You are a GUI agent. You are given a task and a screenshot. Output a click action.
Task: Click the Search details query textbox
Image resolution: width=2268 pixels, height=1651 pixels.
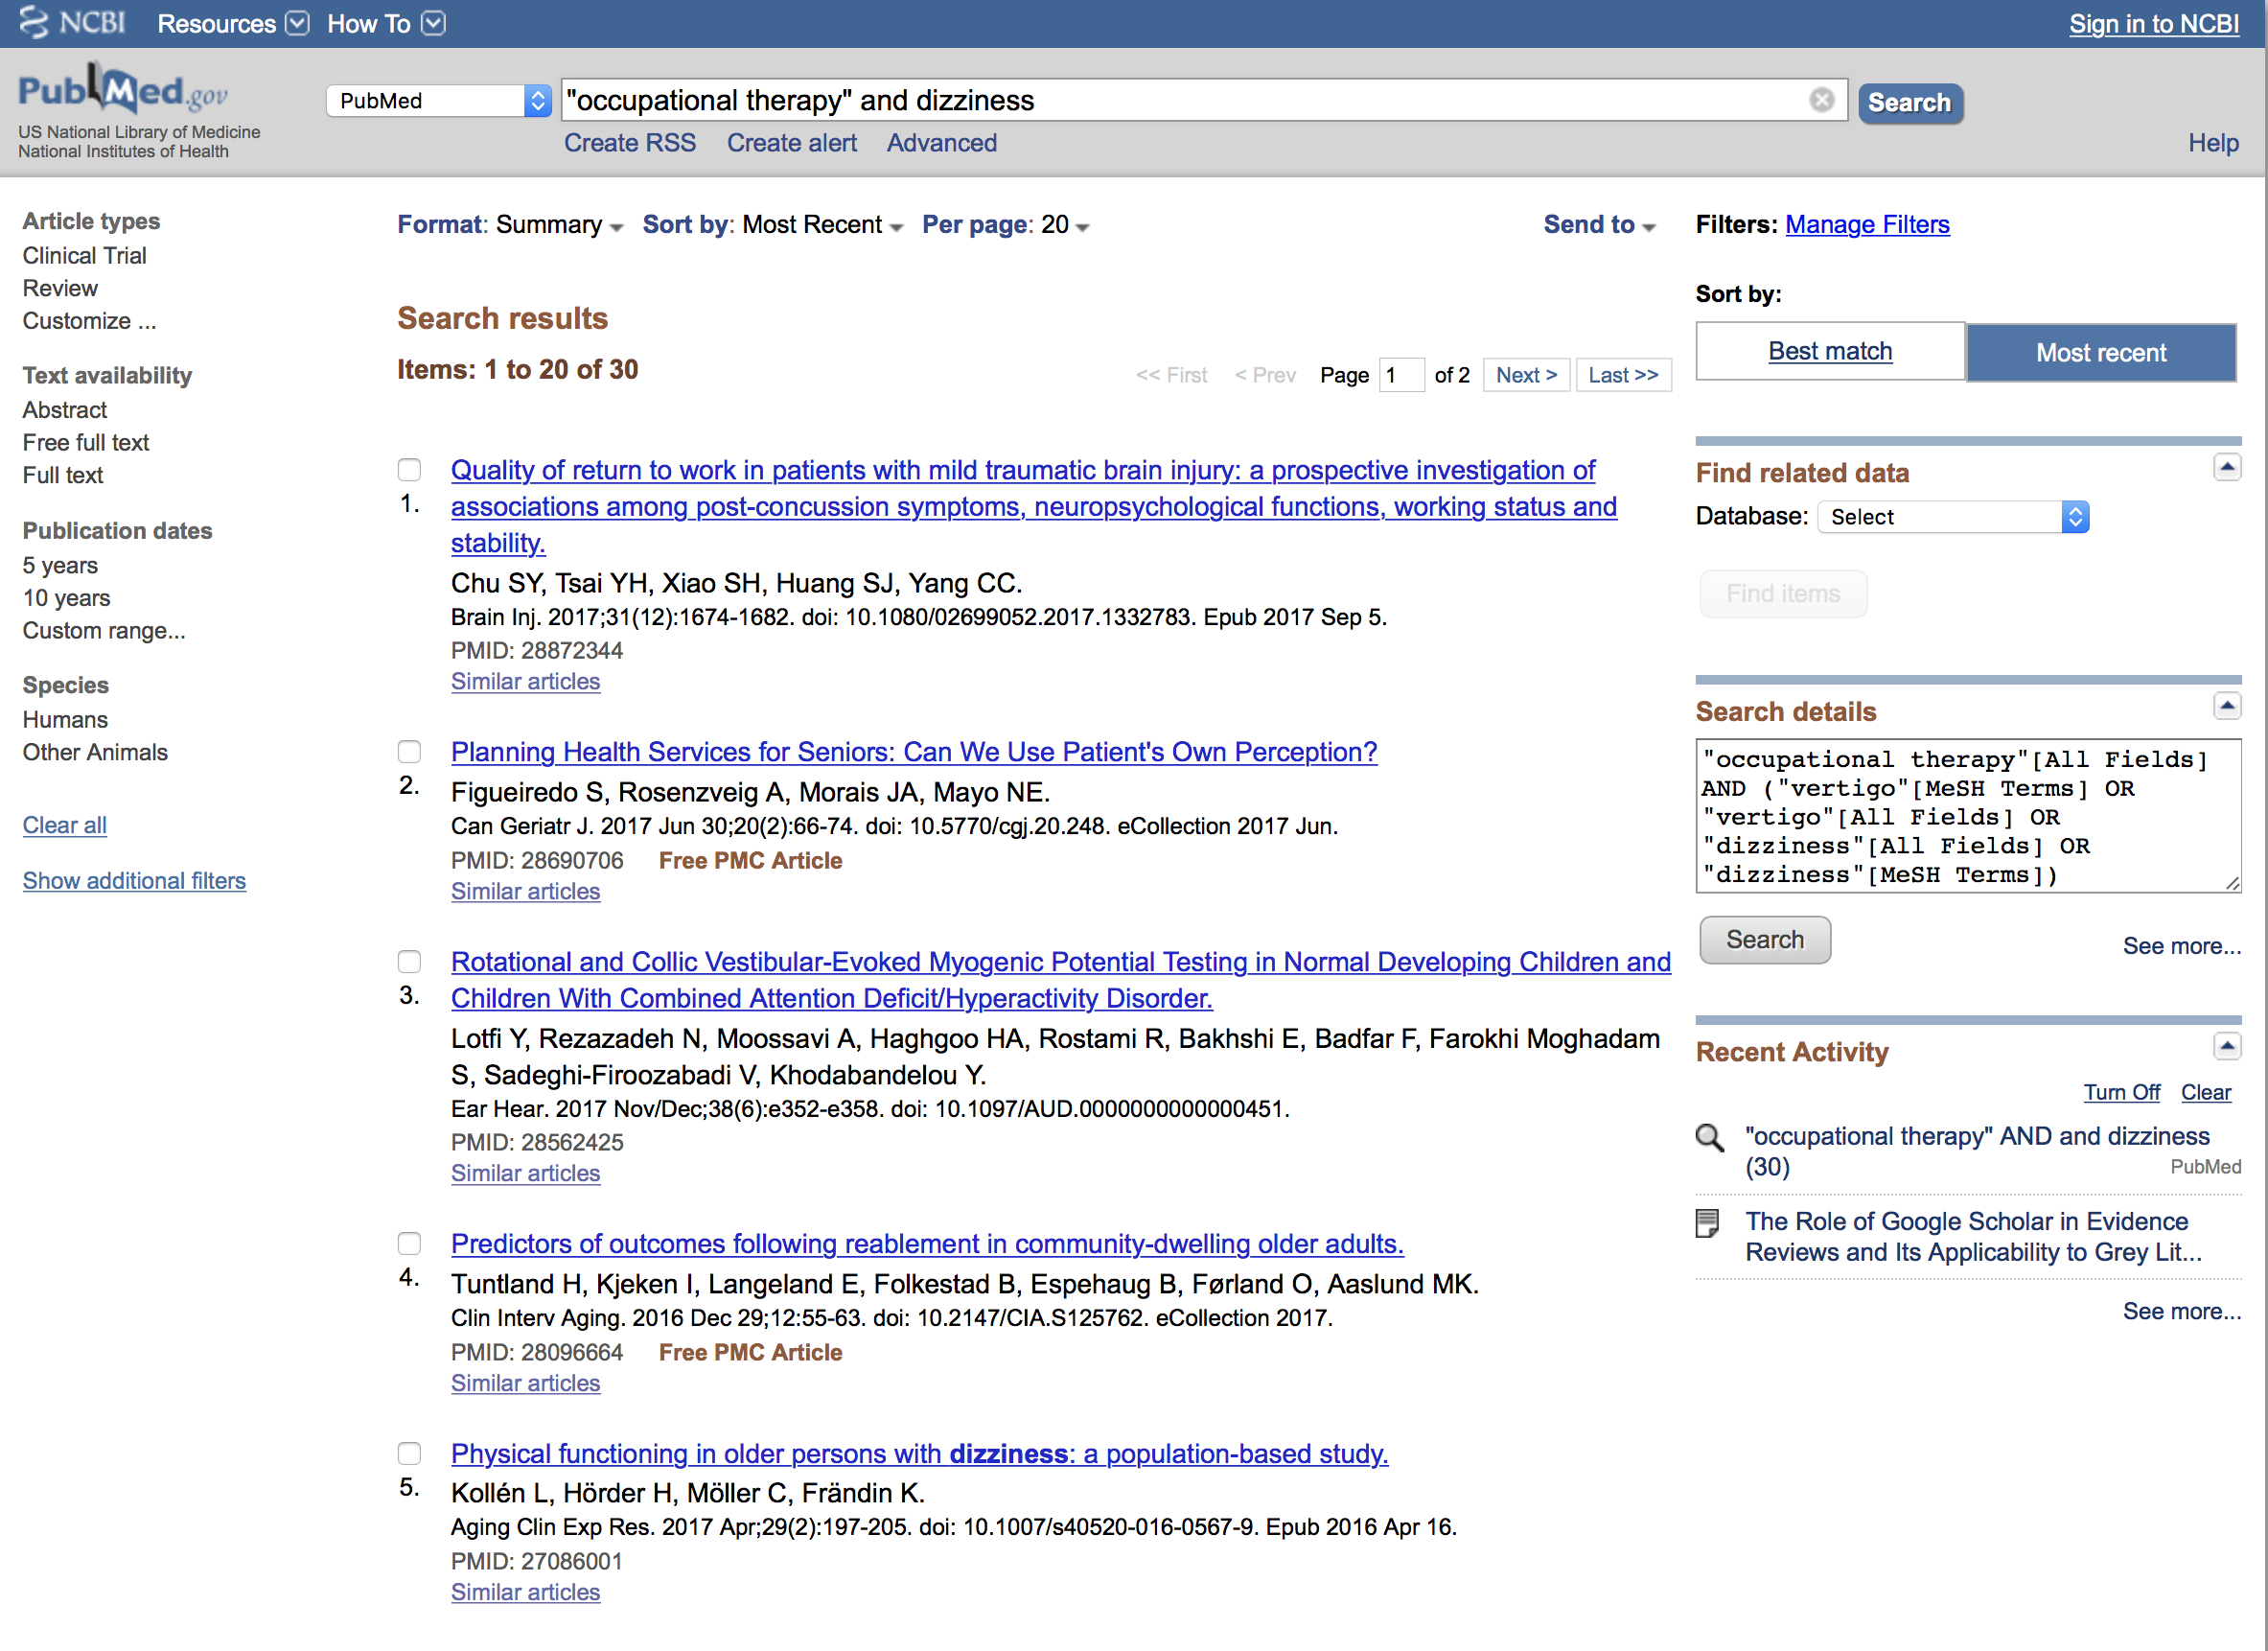click(x=1968, y=816)
